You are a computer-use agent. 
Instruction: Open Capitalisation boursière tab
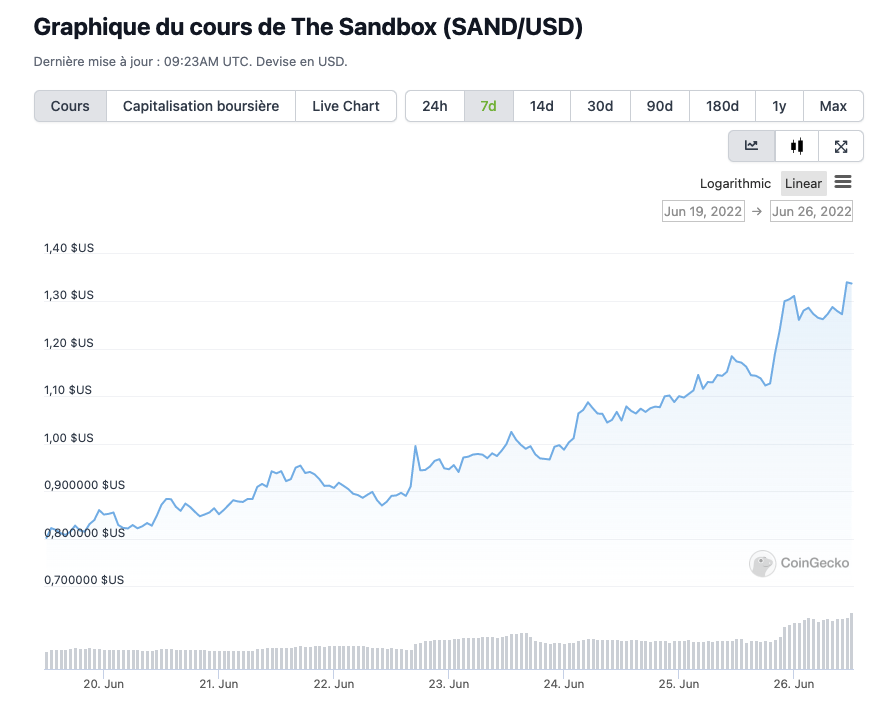[201, 106]
